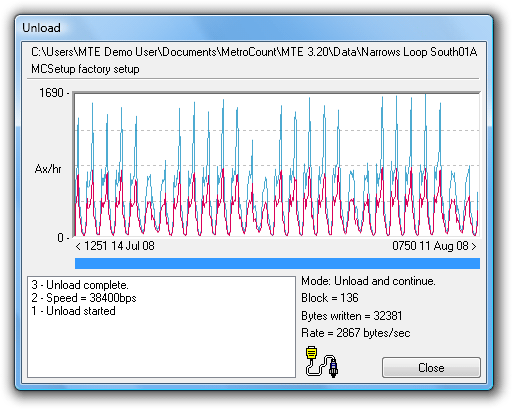Click the chart start date '1251 14 Jul 08'
512x409 pixels.
pyautogui.click(x=119, y=246)
